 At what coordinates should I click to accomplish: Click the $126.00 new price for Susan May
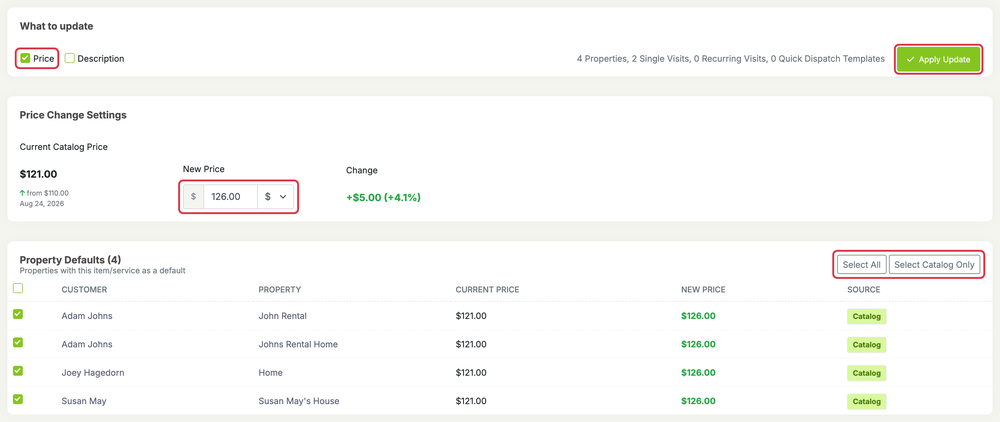(x=698, y=401)
